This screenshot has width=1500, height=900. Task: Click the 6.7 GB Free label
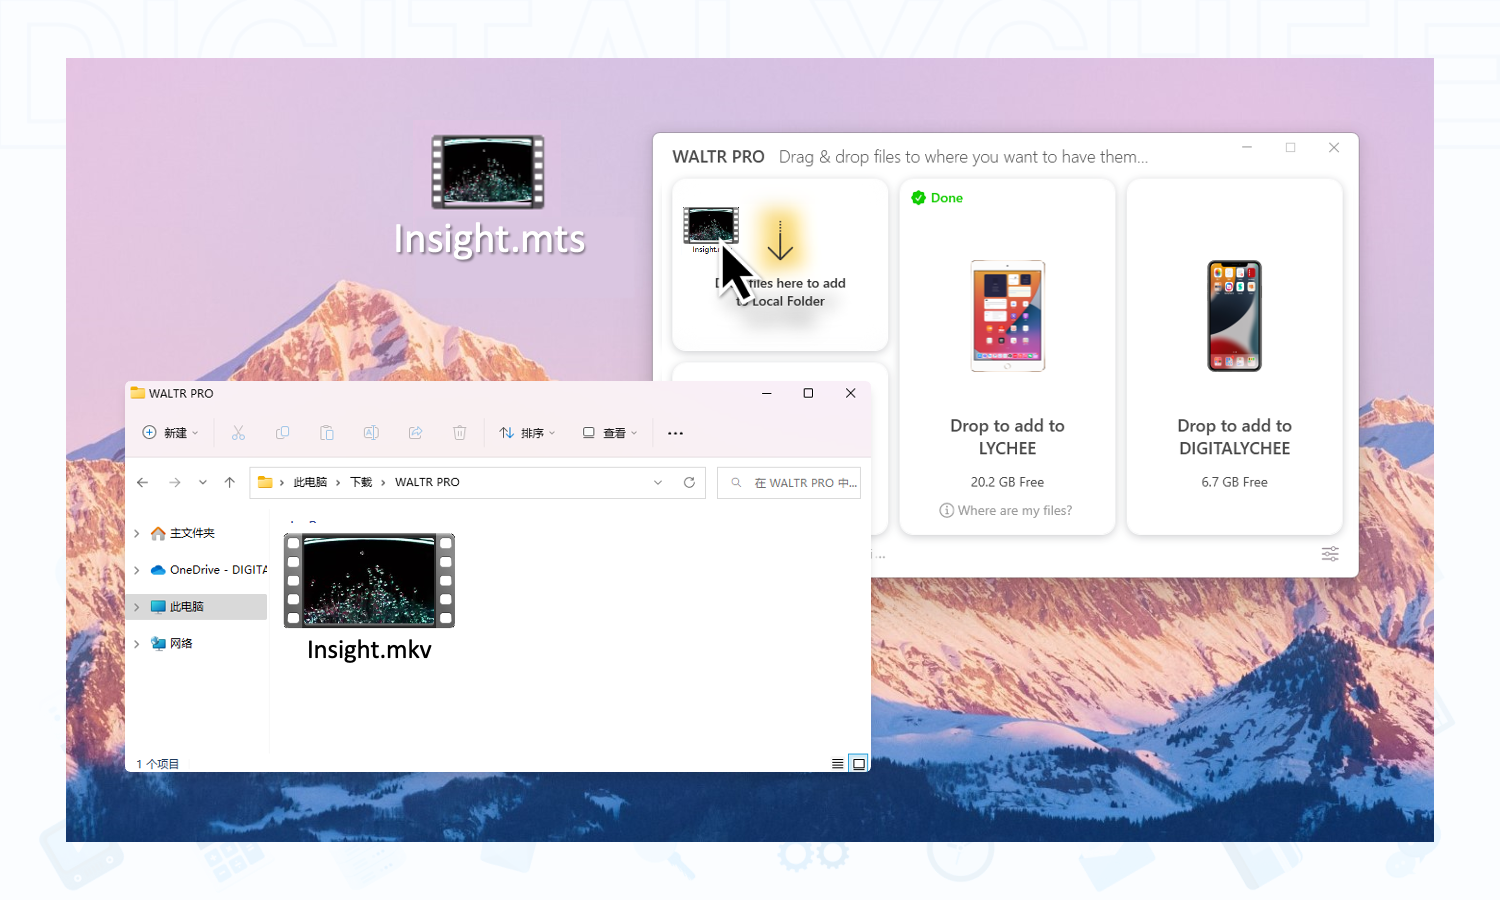point(1234,482)
